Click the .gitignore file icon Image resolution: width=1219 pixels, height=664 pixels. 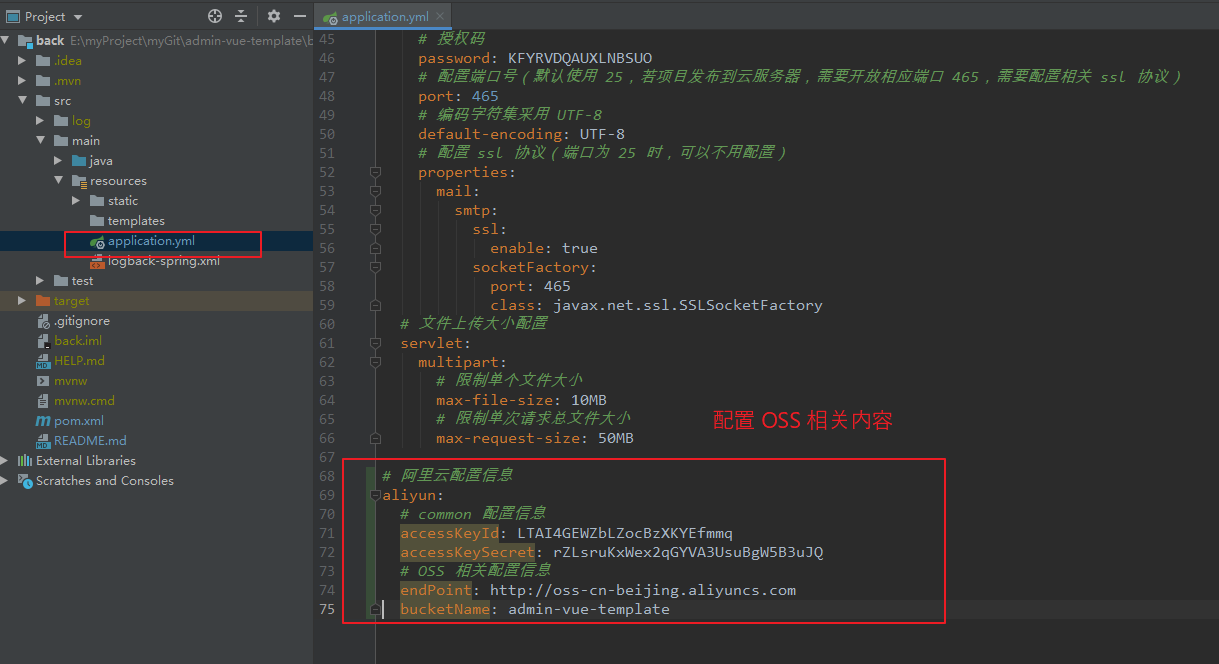43,321
